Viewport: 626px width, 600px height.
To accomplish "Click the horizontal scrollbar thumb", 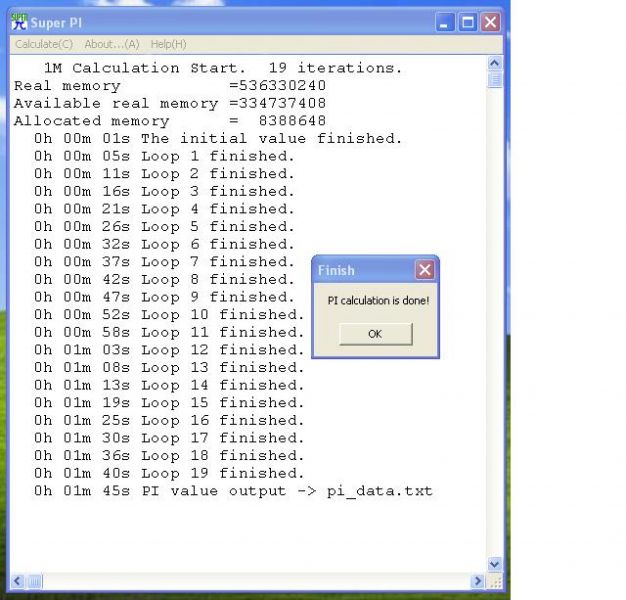I will [34, 581].
